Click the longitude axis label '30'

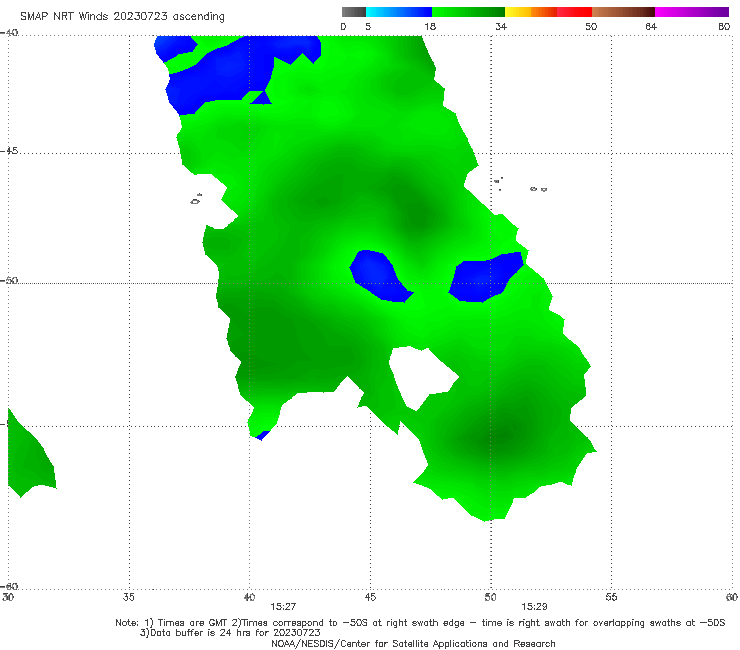[x=8, y=597]
